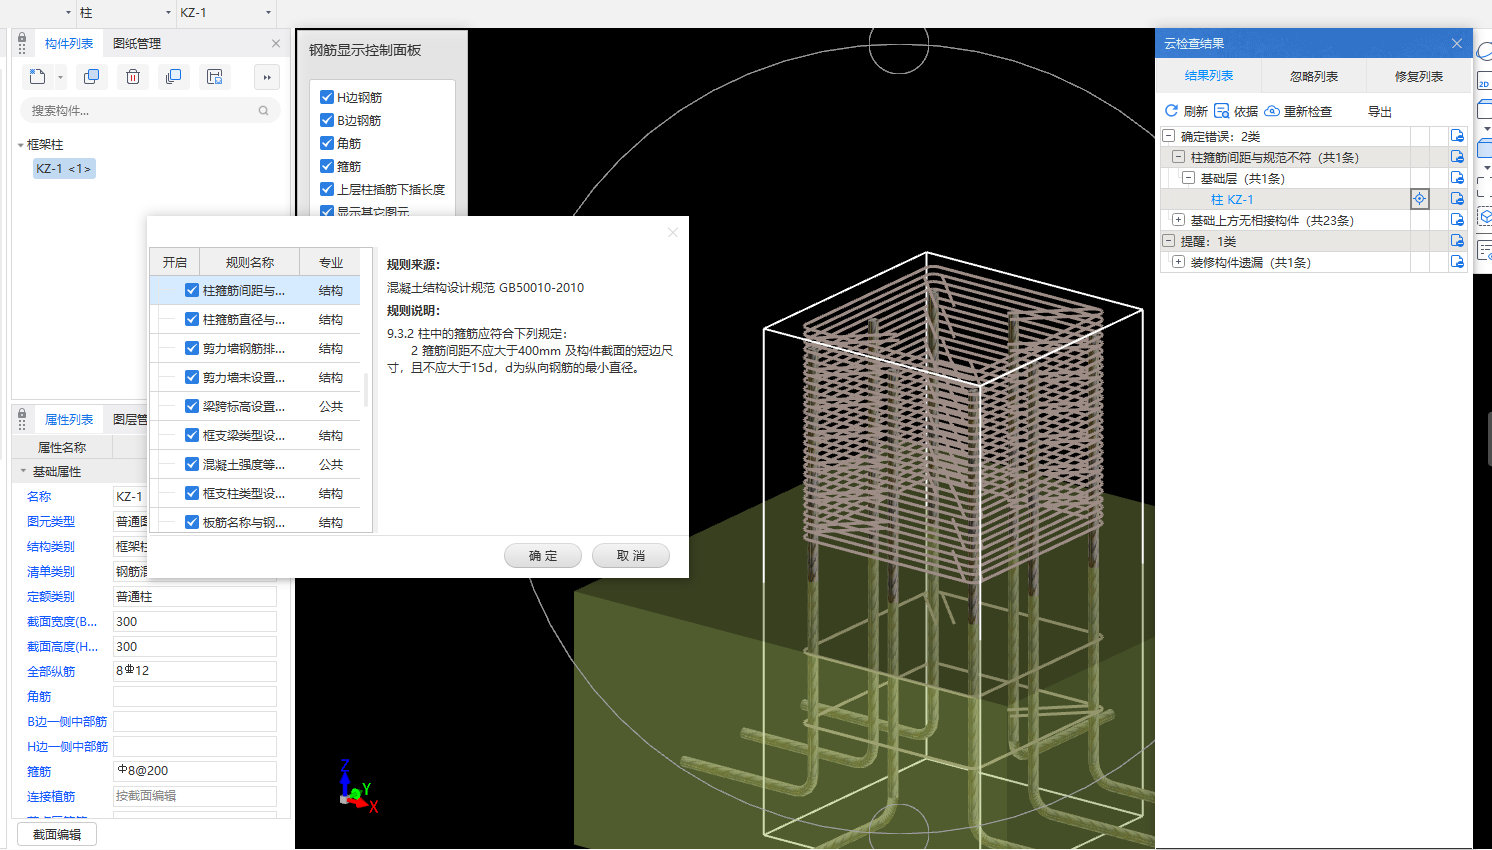Expand 装修构件遗漏 (共1条) node
This screenshot has width=1492, height=850.
[x=1178, y=262]
